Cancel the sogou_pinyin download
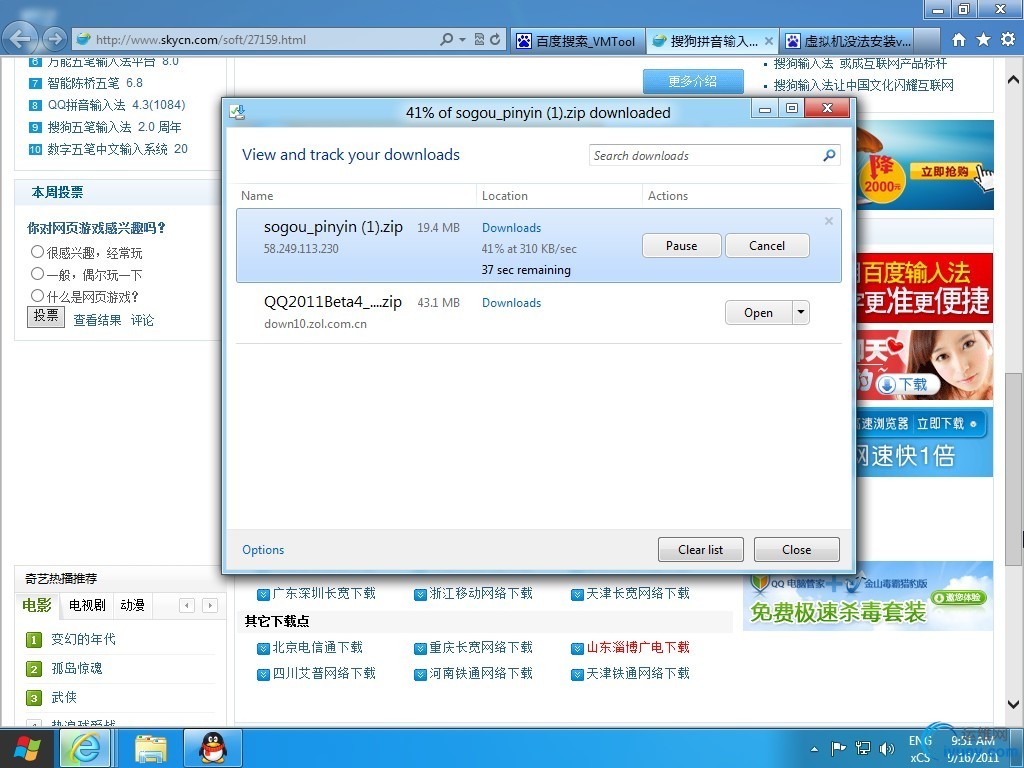The height and width of the screenshot is (768, 1024). pyautogui.click(x=767, y=246)
